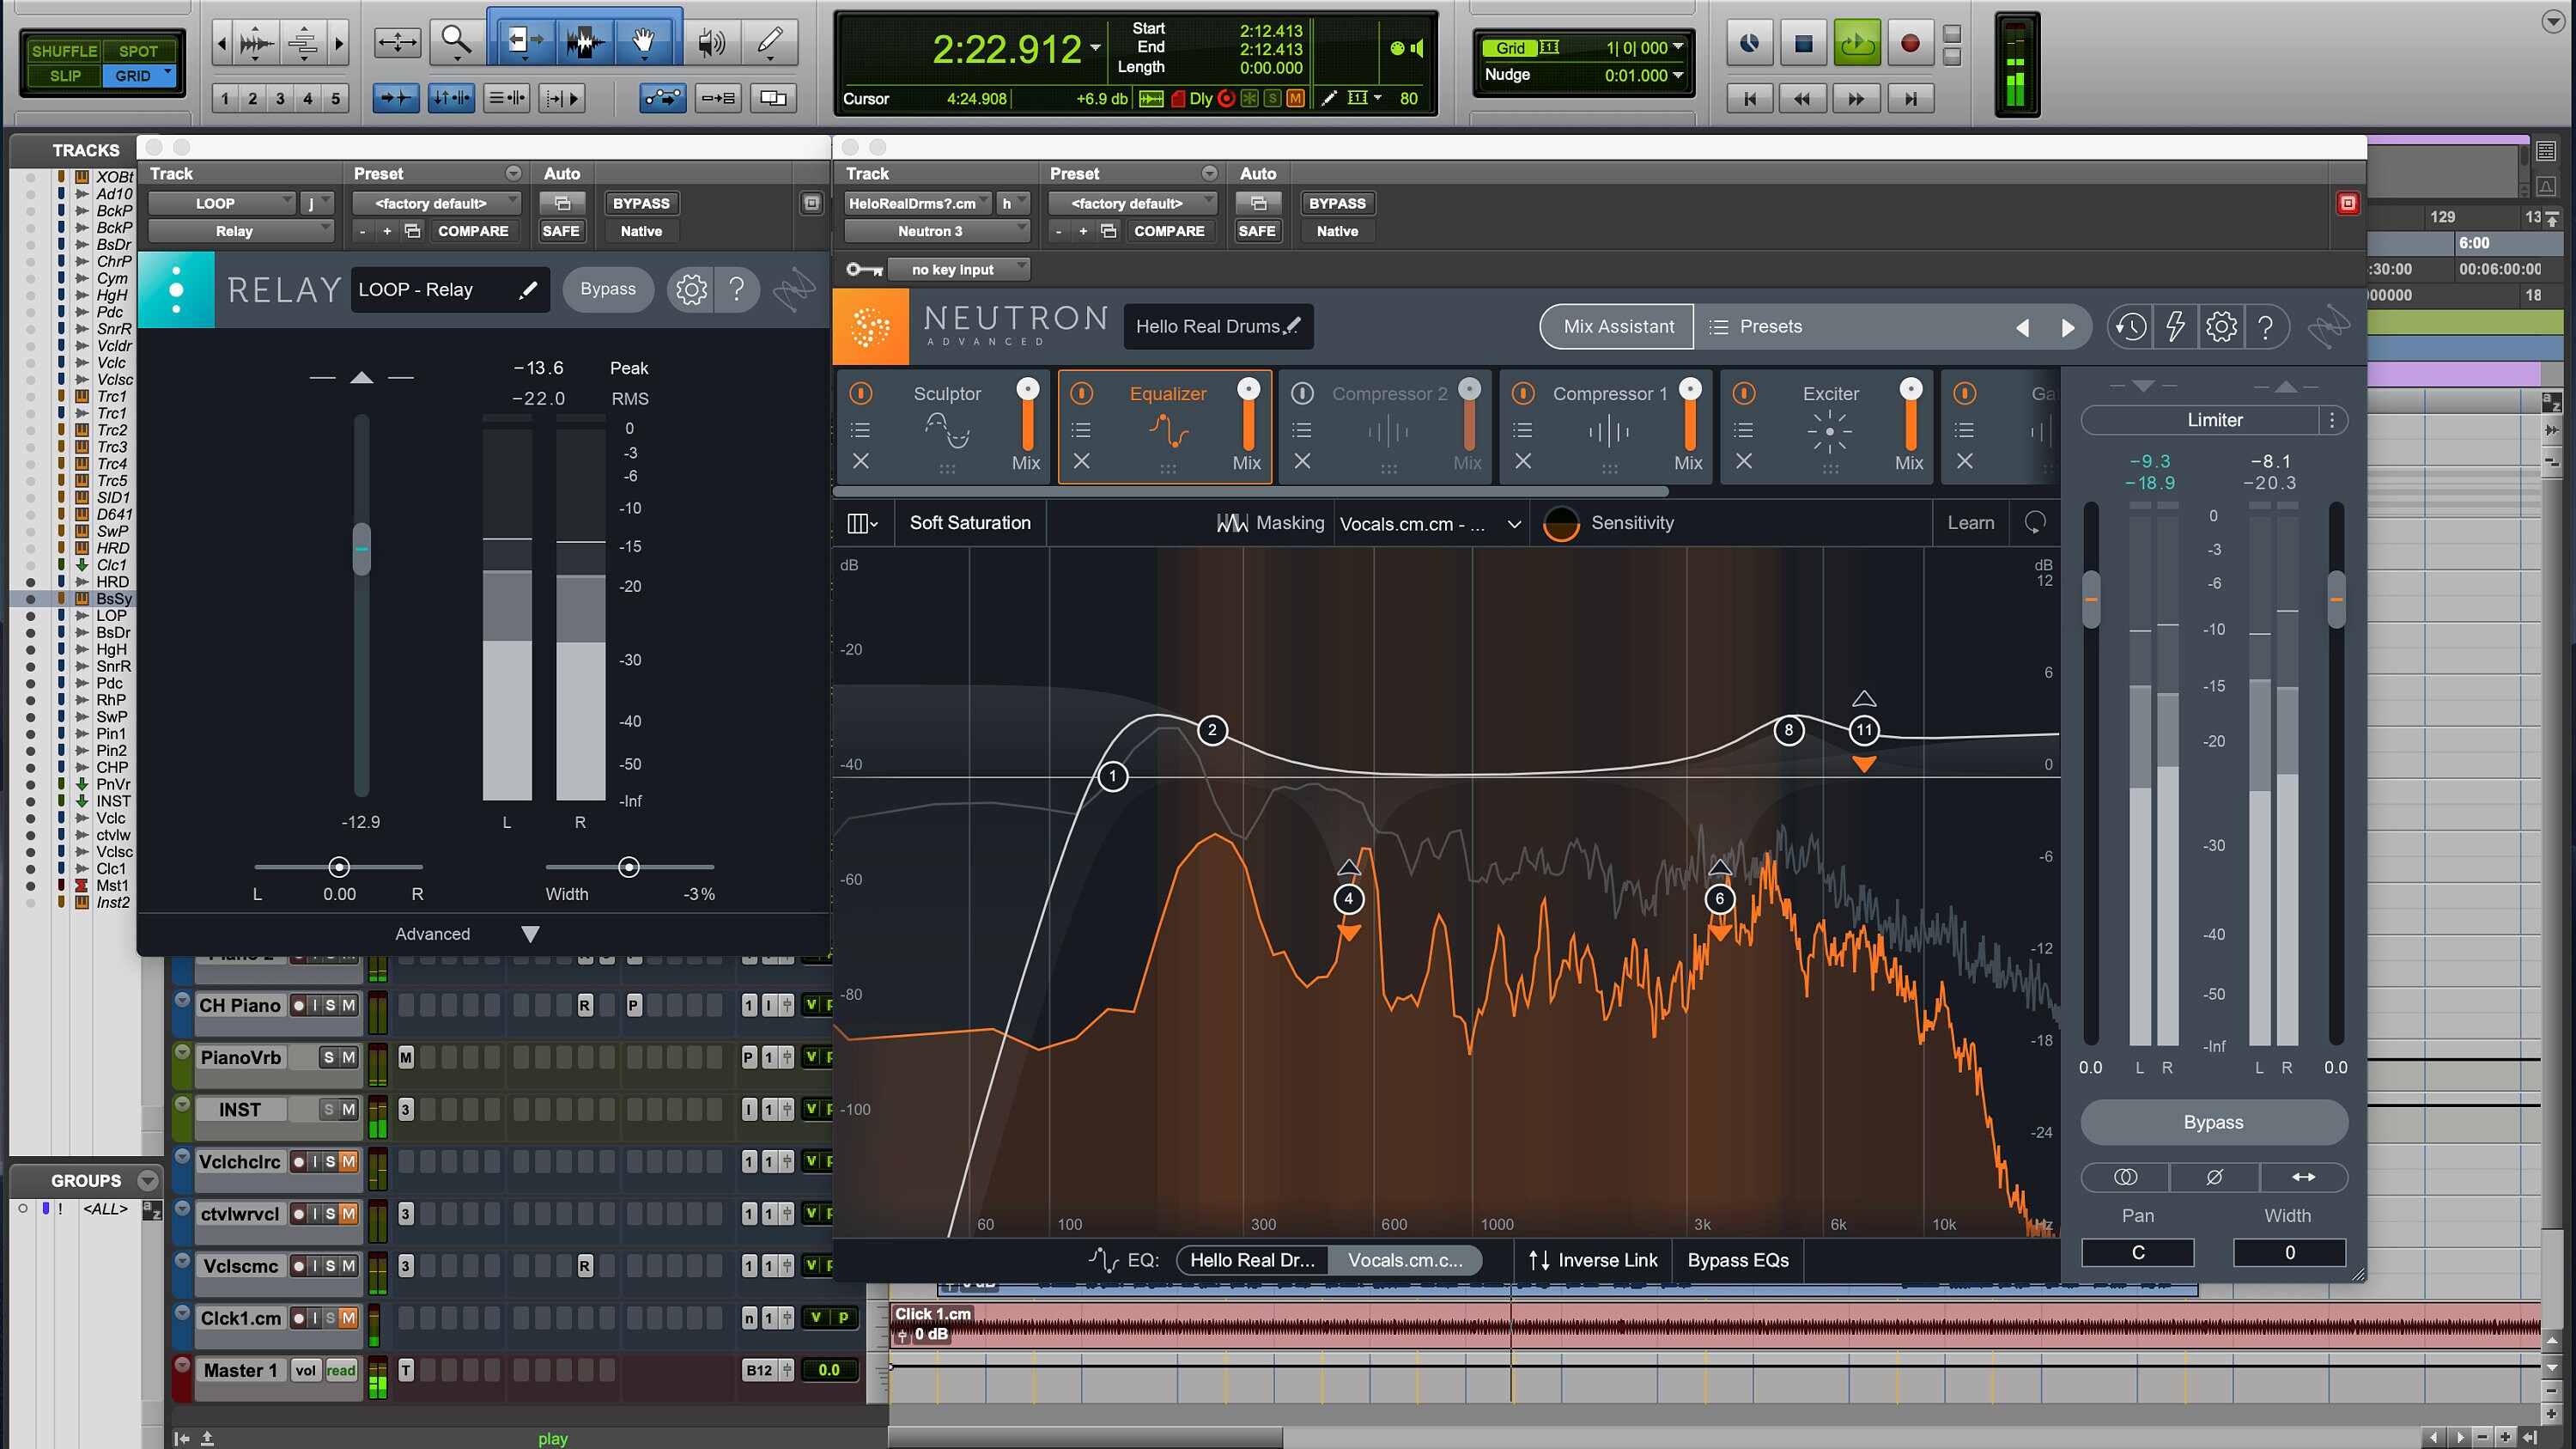Open Relay track selector LOOP dropdown

(223, 203)
